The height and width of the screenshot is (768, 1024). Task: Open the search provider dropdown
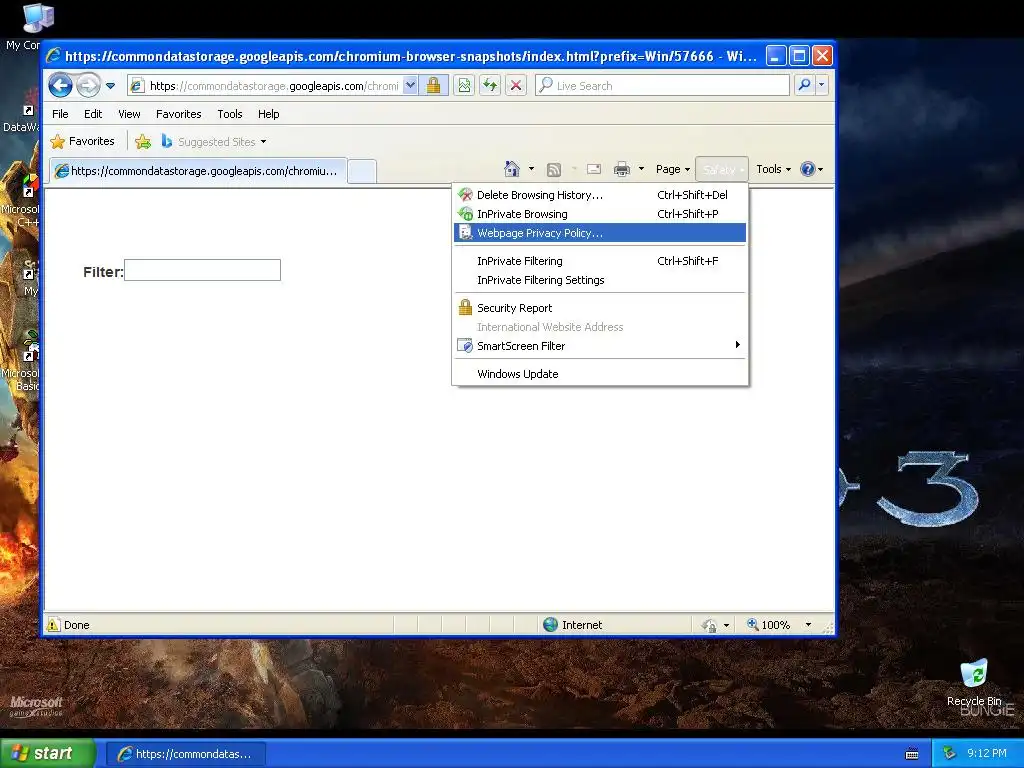click(x=822, y=86)
